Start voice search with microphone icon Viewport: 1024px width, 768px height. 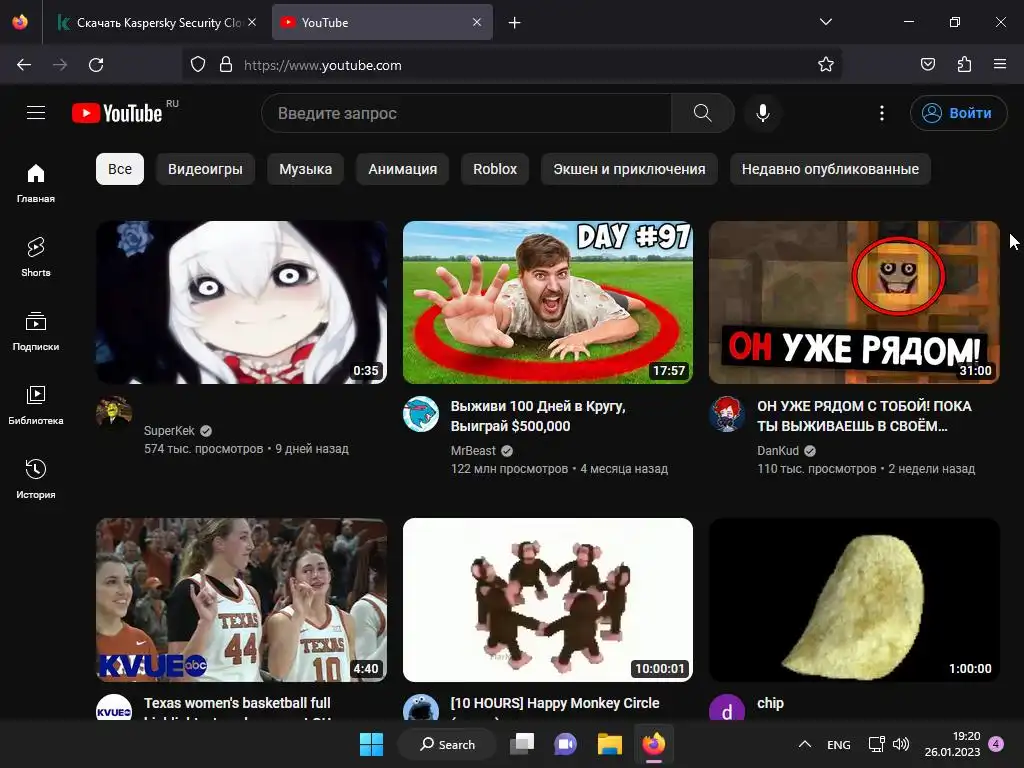[762, 113]
